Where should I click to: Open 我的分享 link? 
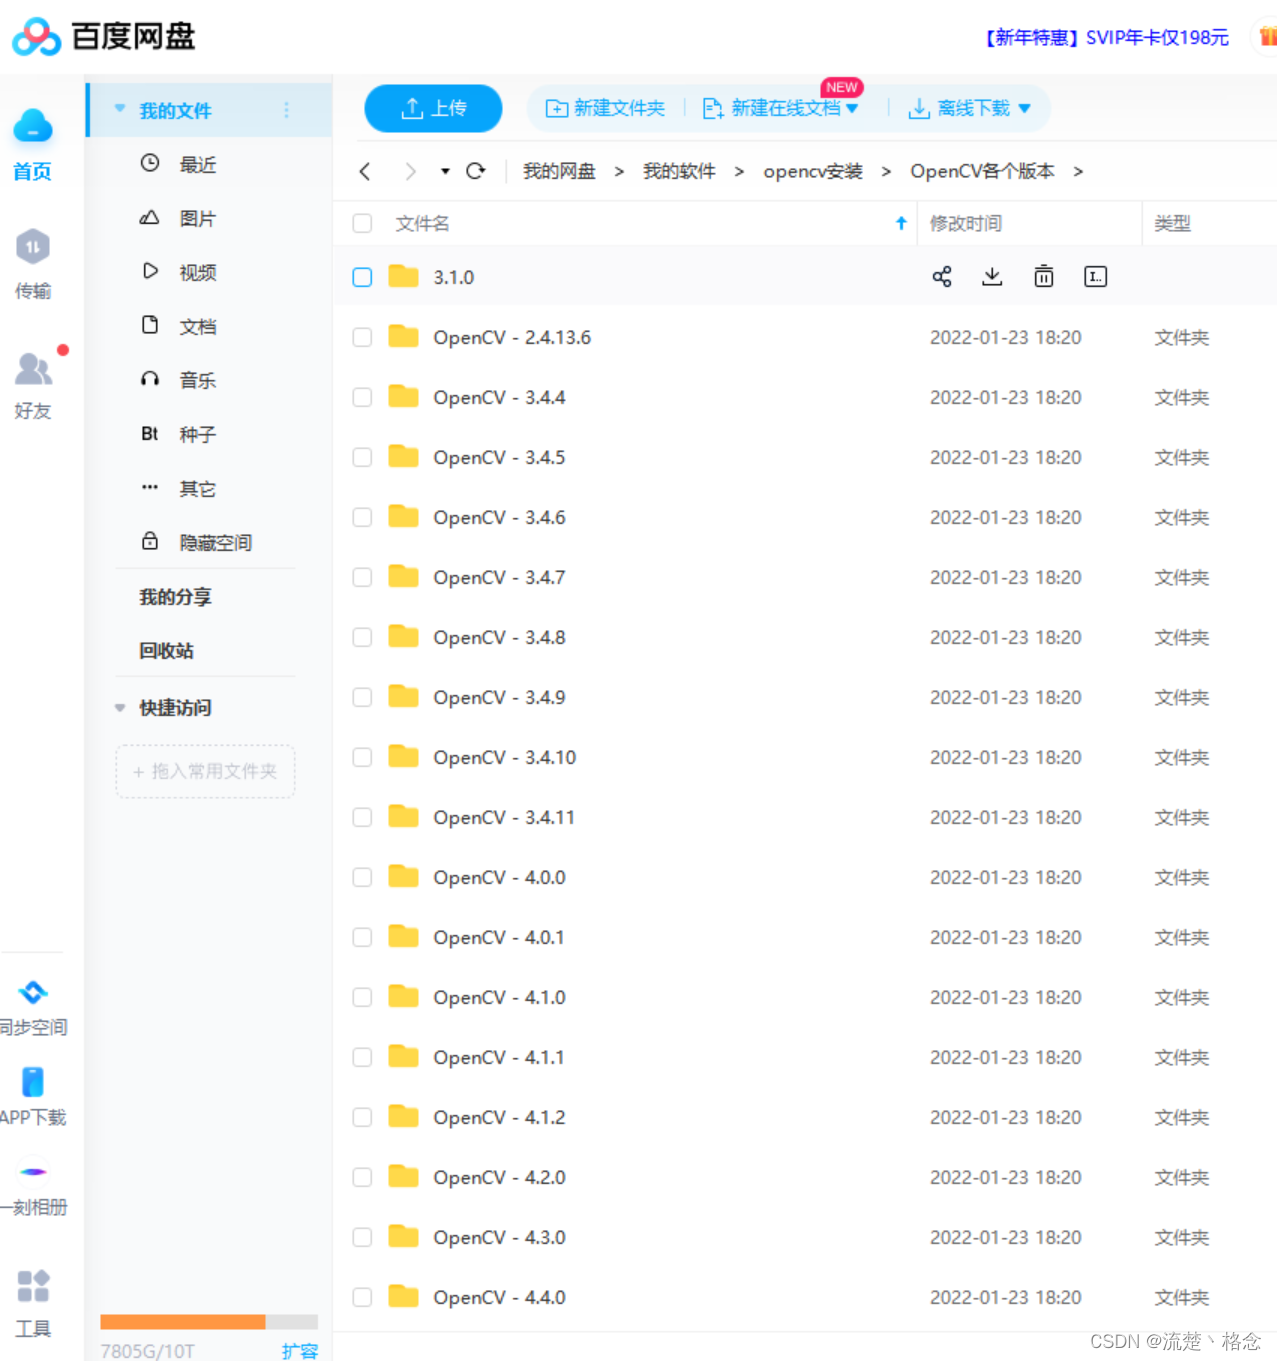pyautogui.click(x=175, y=597)
